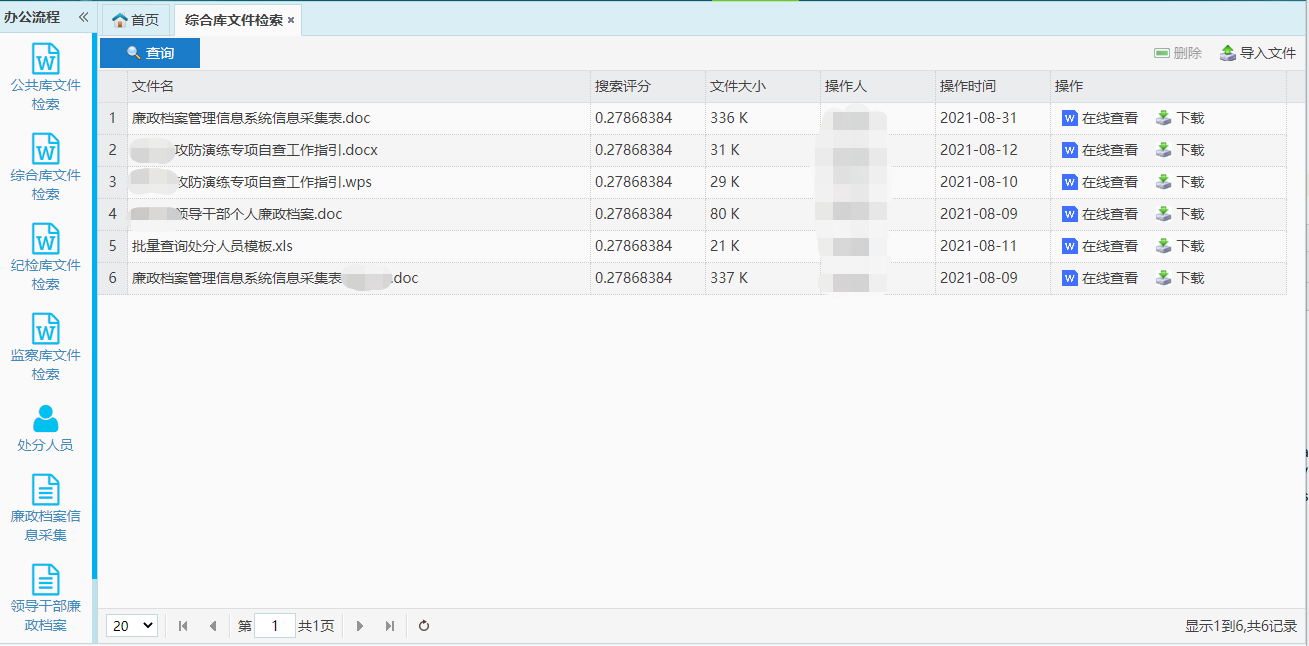Click the page number input field

(275, 626)
